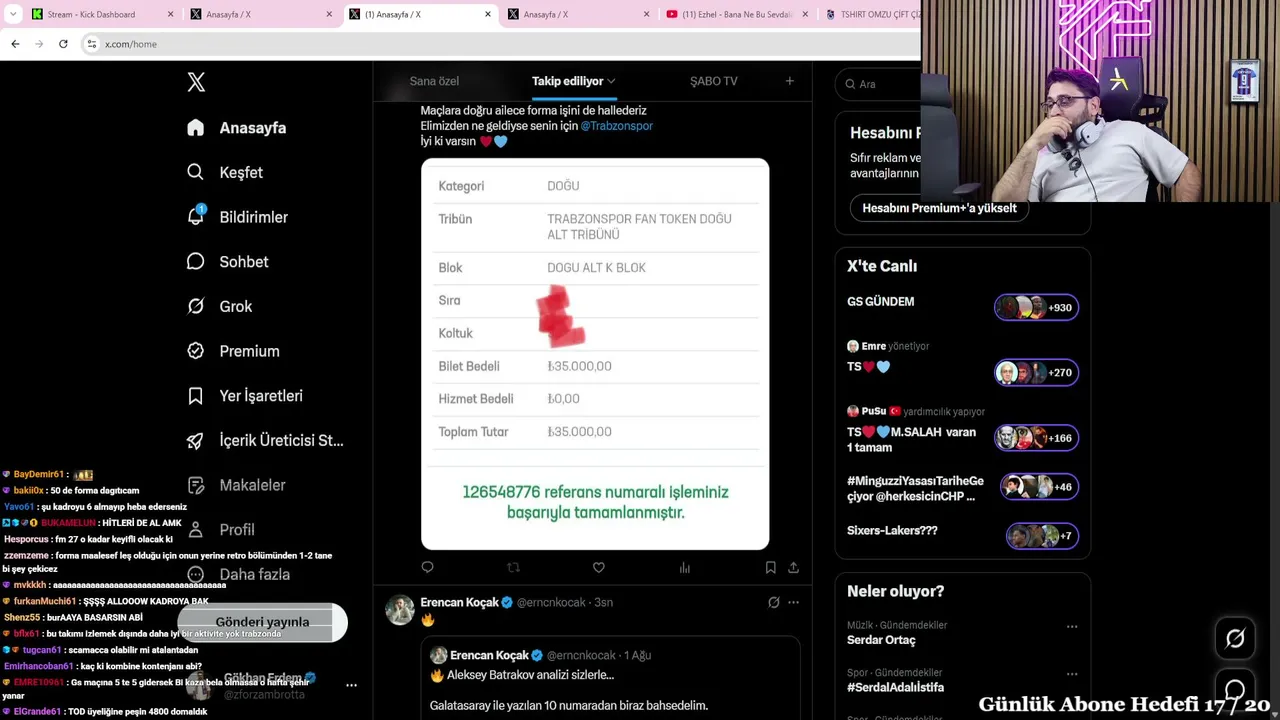Screen dimensions: 1280x720
Task: Close the Ezhel YouTube browser tab
Action: tap(805, 14)
